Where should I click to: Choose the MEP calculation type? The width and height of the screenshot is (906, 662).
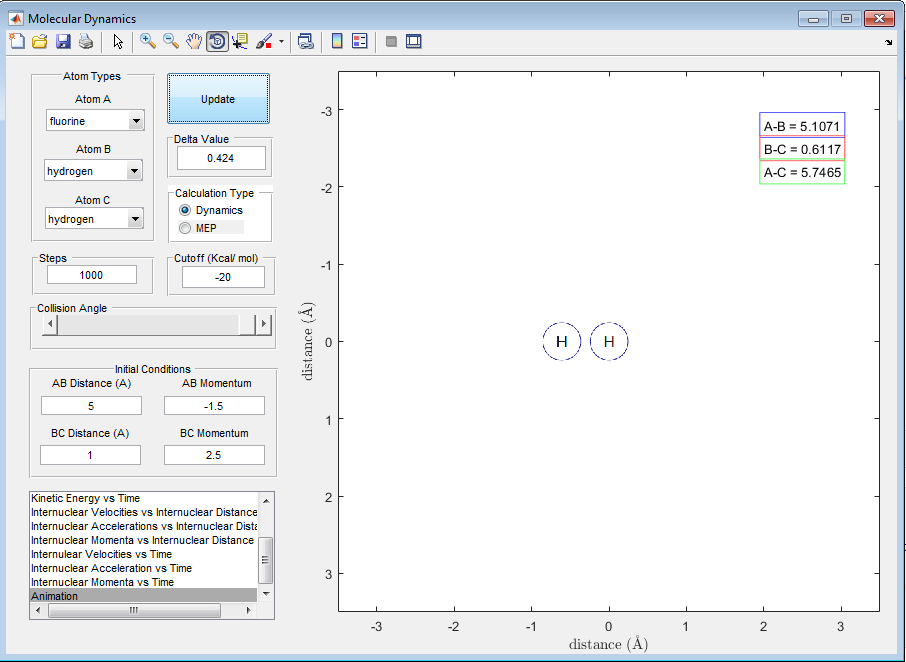(185, 228)
